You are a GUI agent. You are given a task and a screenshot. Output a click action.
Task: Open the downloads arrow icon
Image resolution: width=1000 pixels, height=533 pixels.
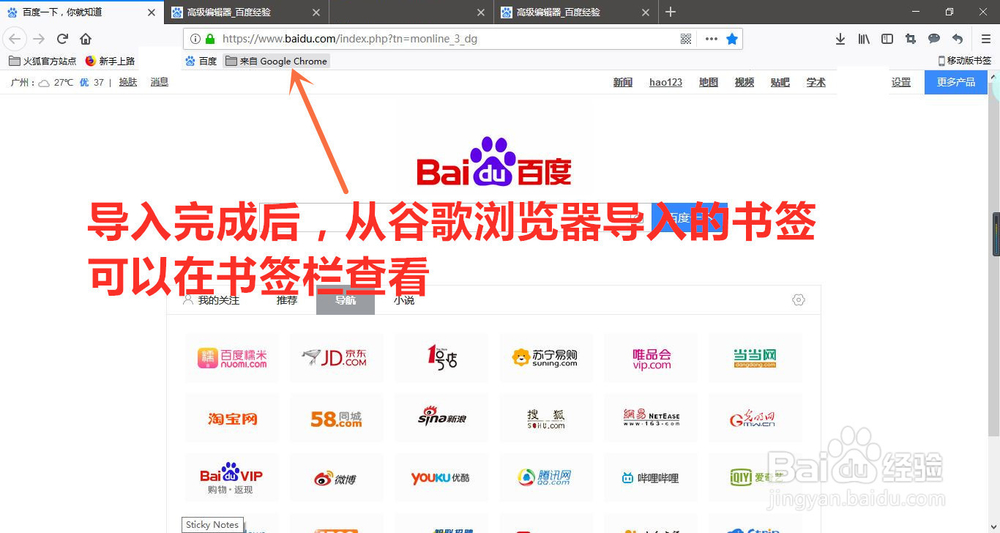pos(840,39)
